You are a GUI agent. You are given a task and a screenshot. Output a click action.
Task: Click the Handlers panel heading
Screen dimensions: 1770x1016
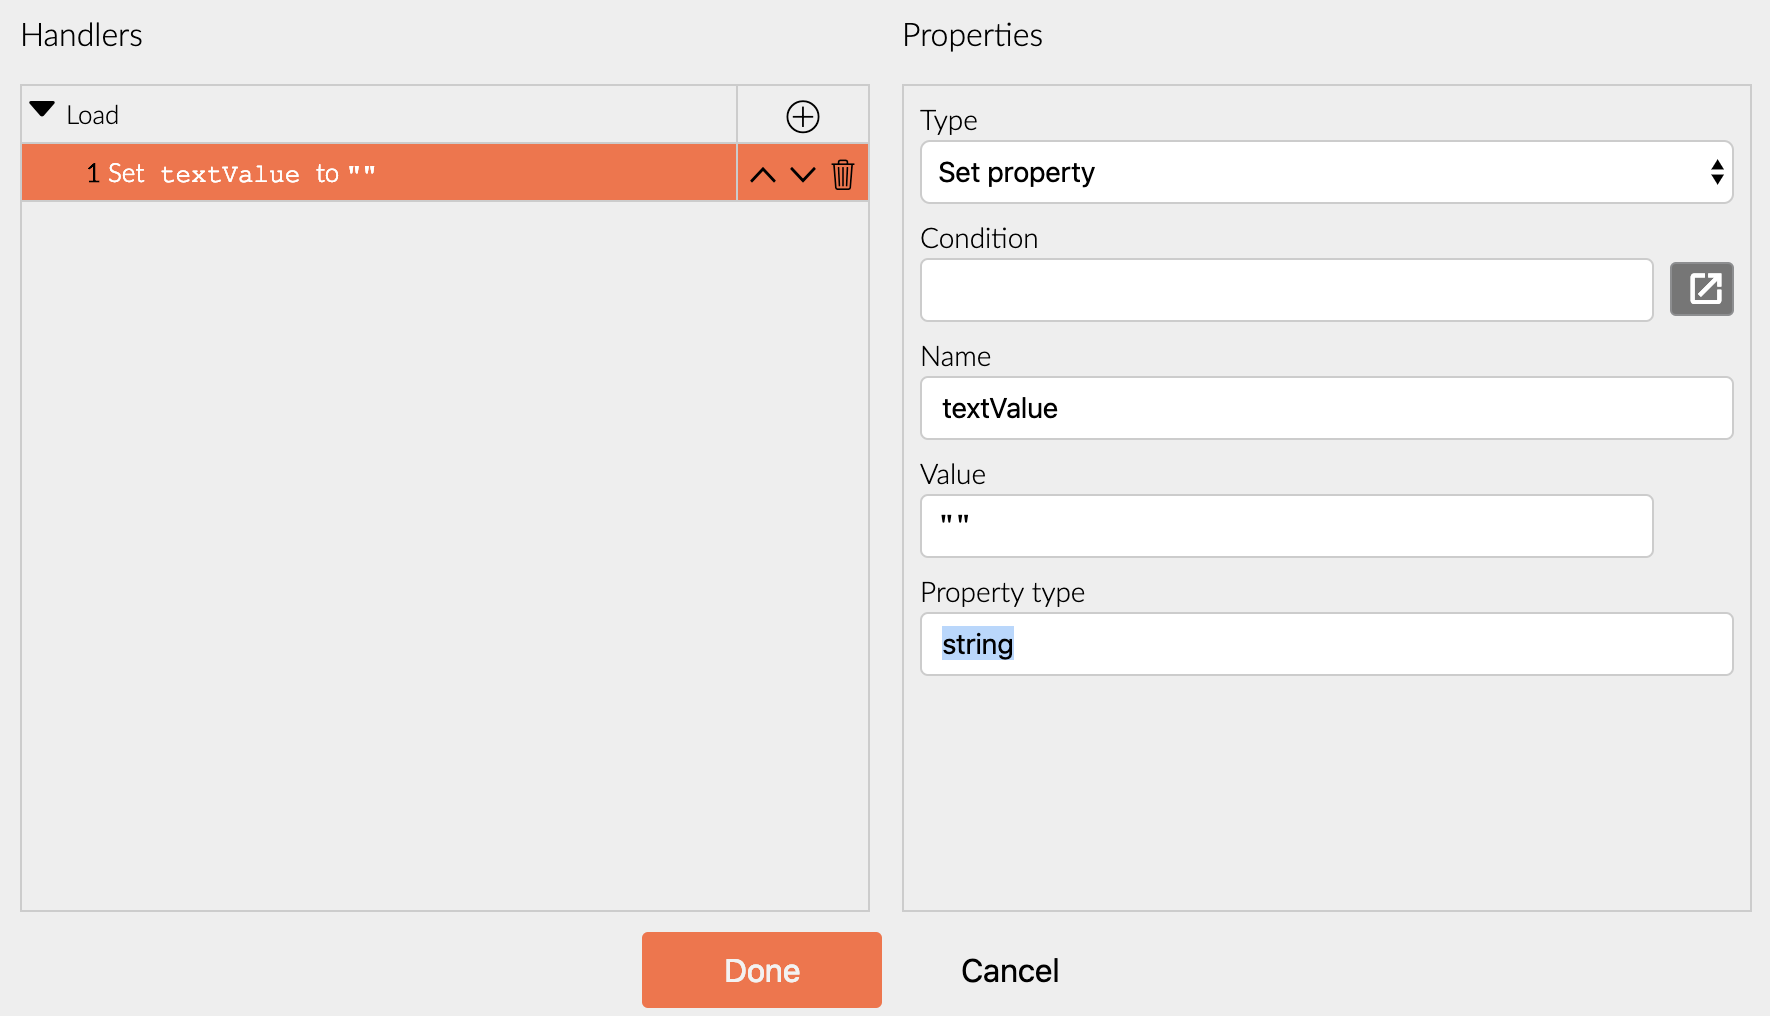(82, 36)
